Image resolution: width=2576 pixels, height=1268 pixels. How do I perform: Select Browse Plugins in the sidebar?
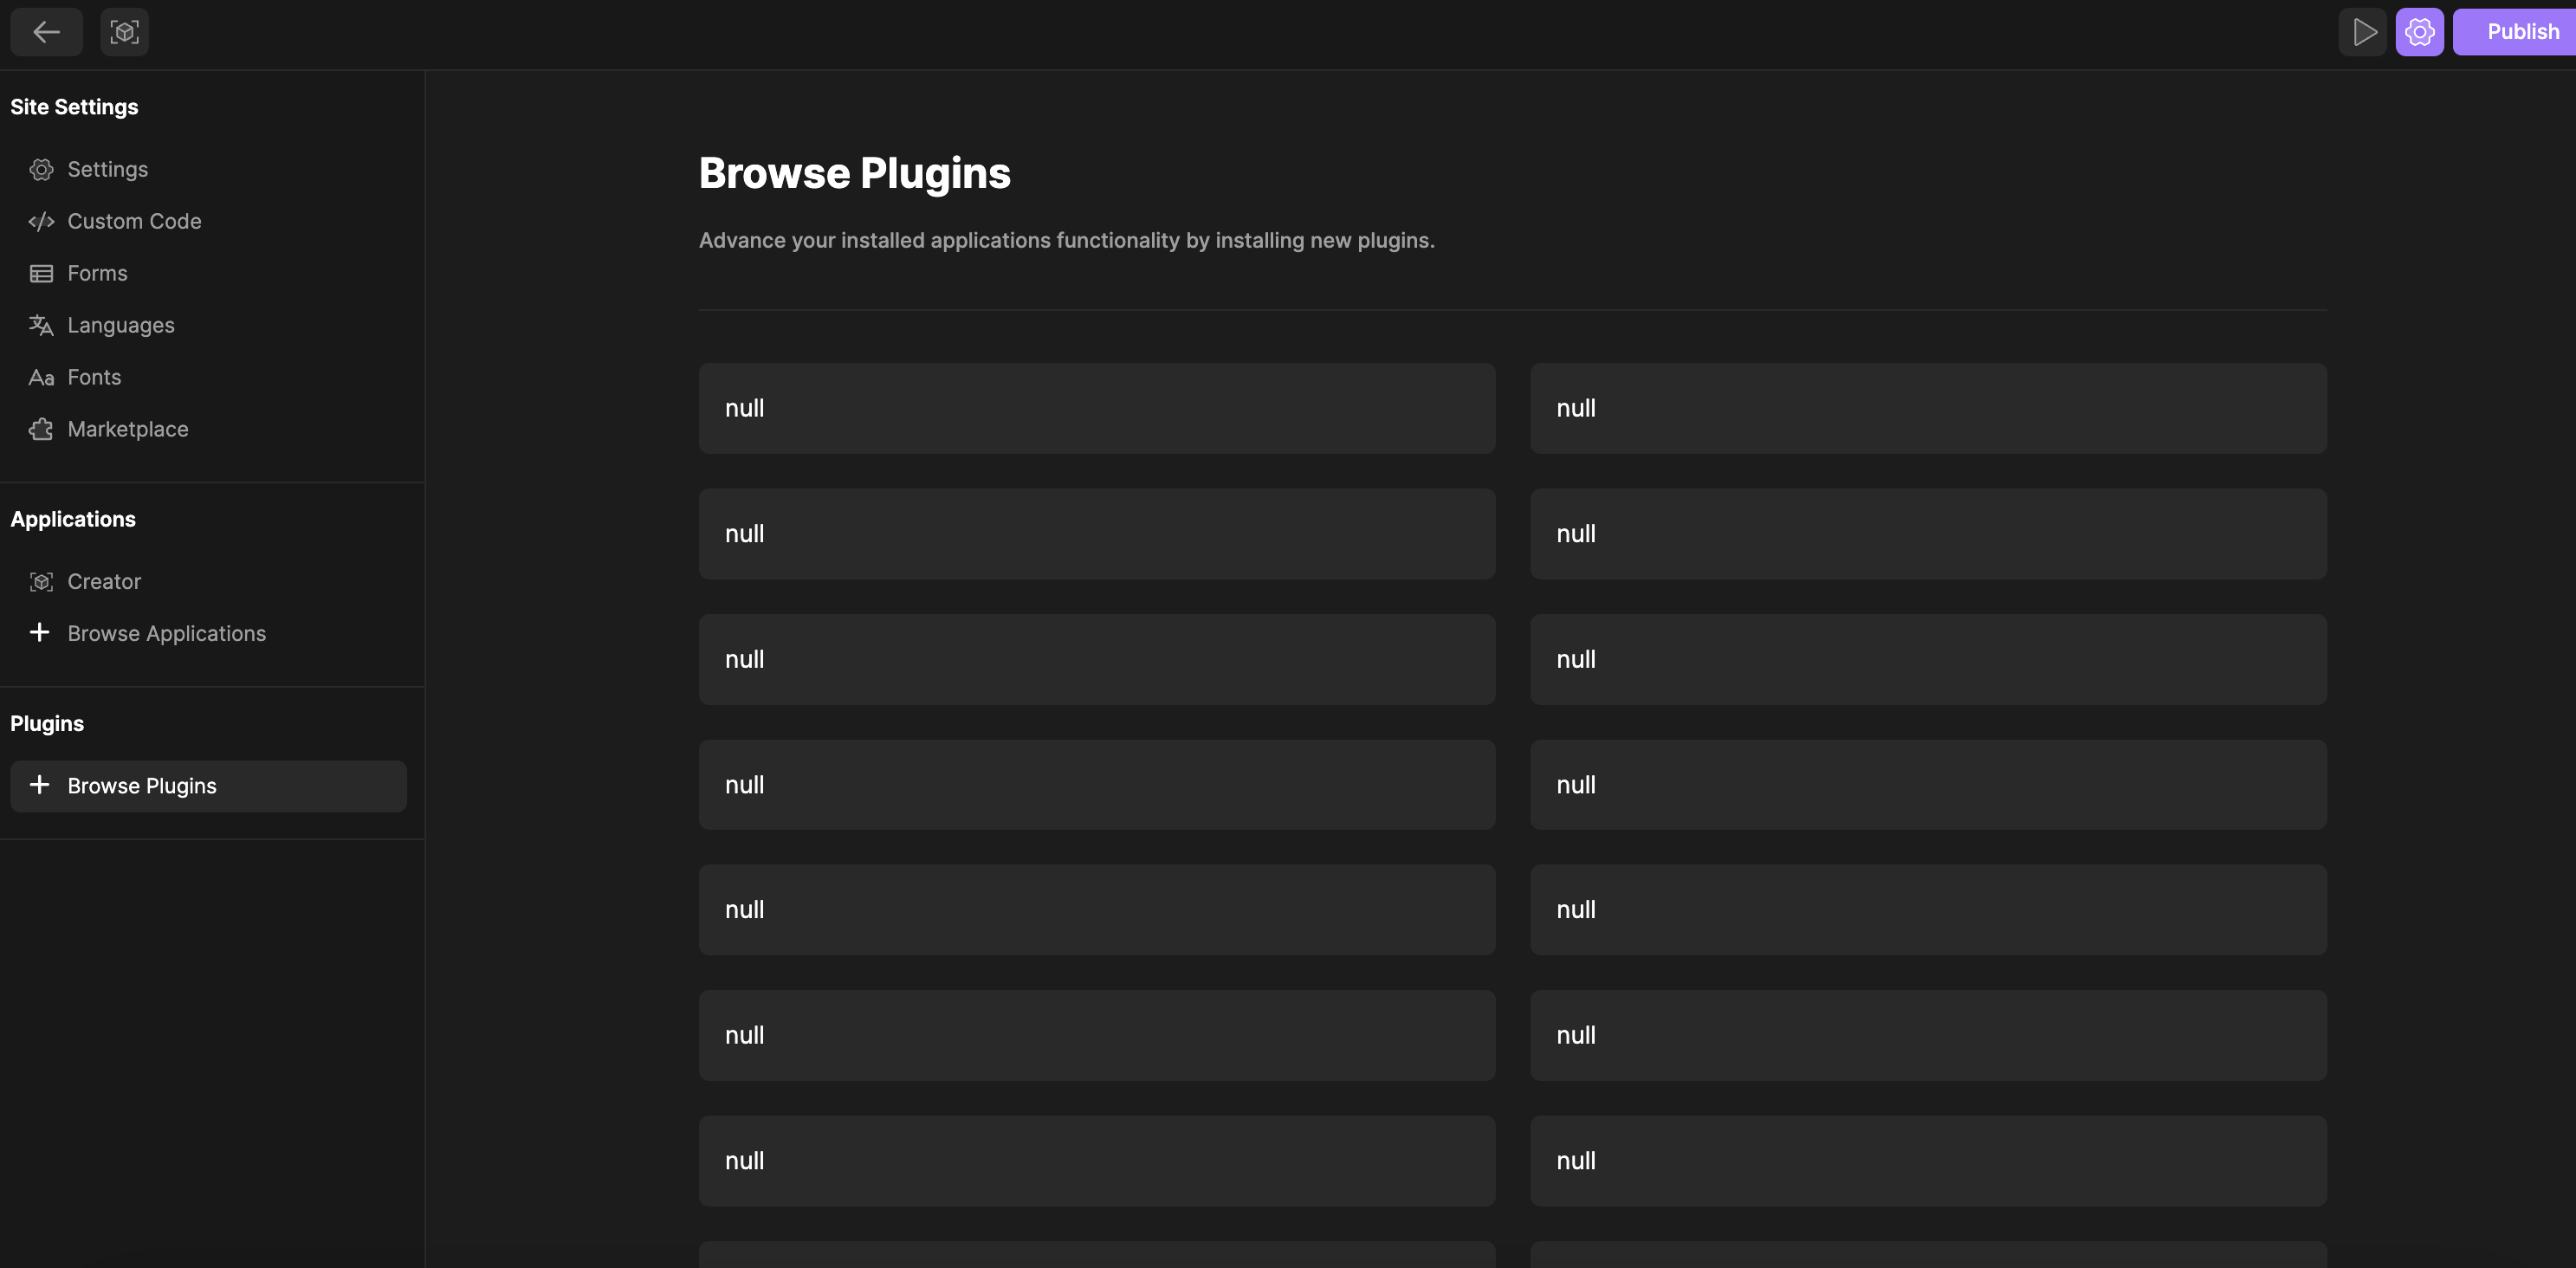tap(208, 786)
